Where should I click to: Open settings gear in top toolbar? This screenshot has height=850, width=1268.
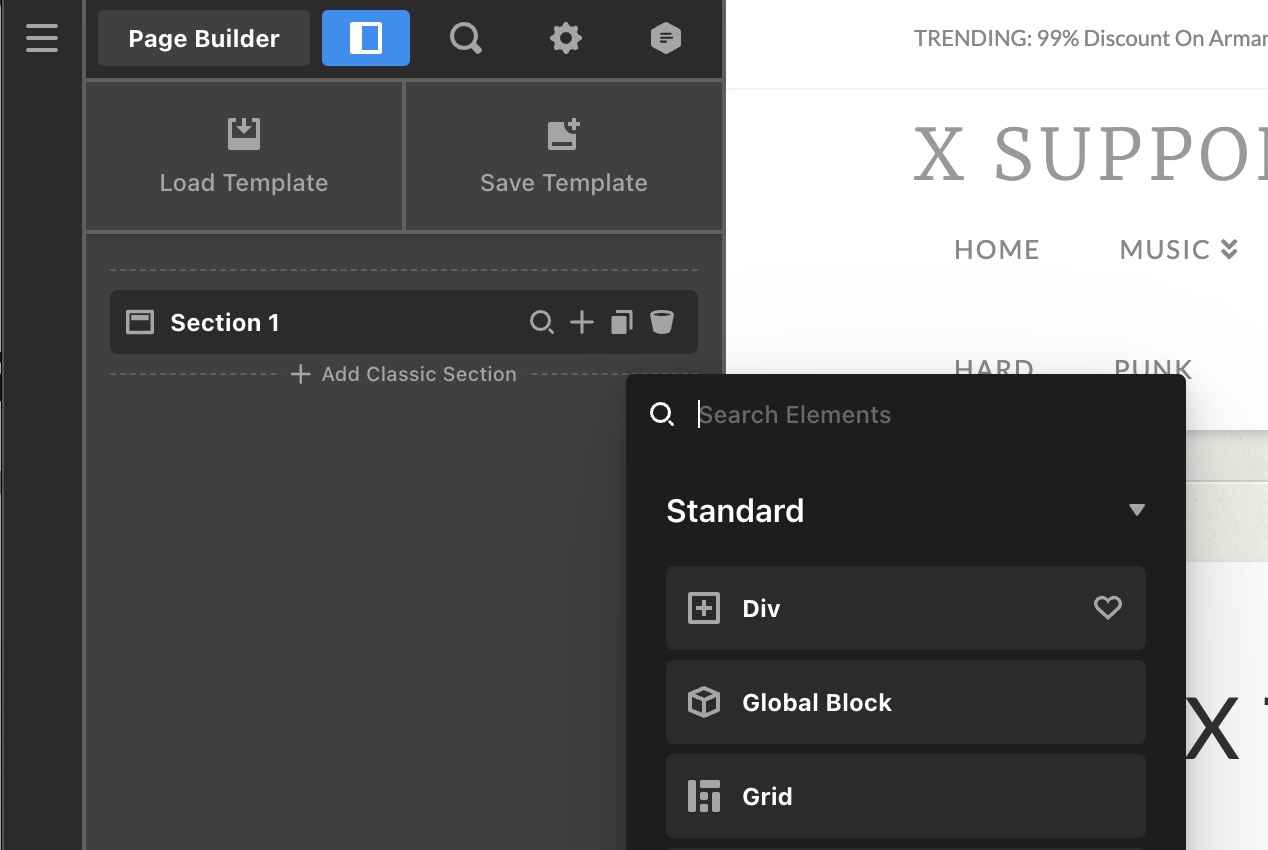point(565,38)
